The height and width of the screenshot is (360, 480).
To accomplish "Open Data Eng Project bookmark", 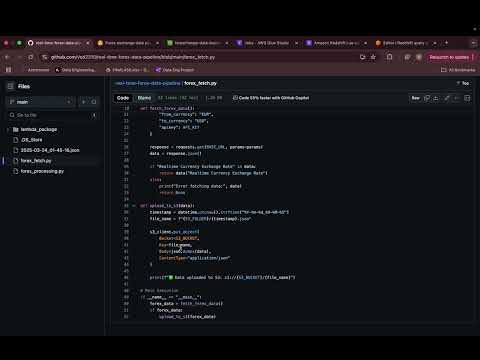I will click(175, 70).
